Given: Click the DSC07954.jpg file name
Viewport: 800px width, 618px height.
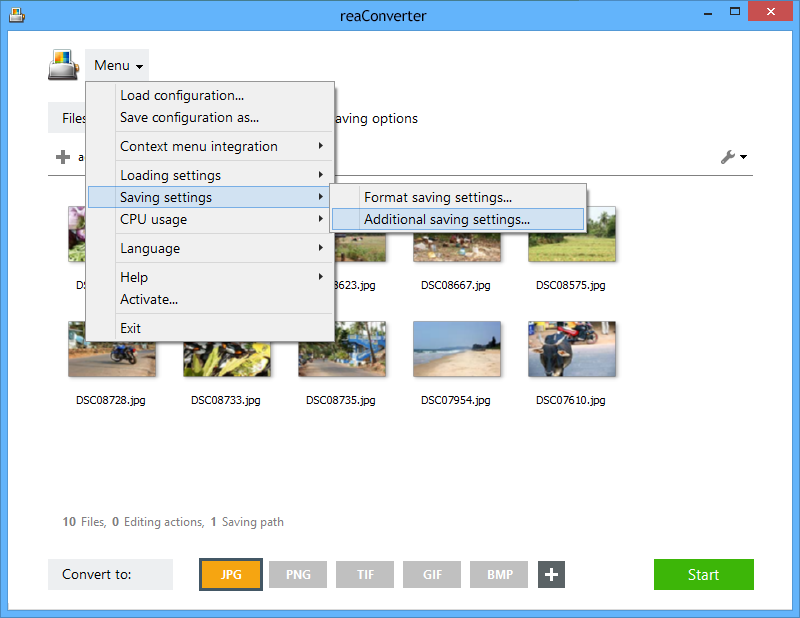Looking at the screenshot, I should pos(456,400).
